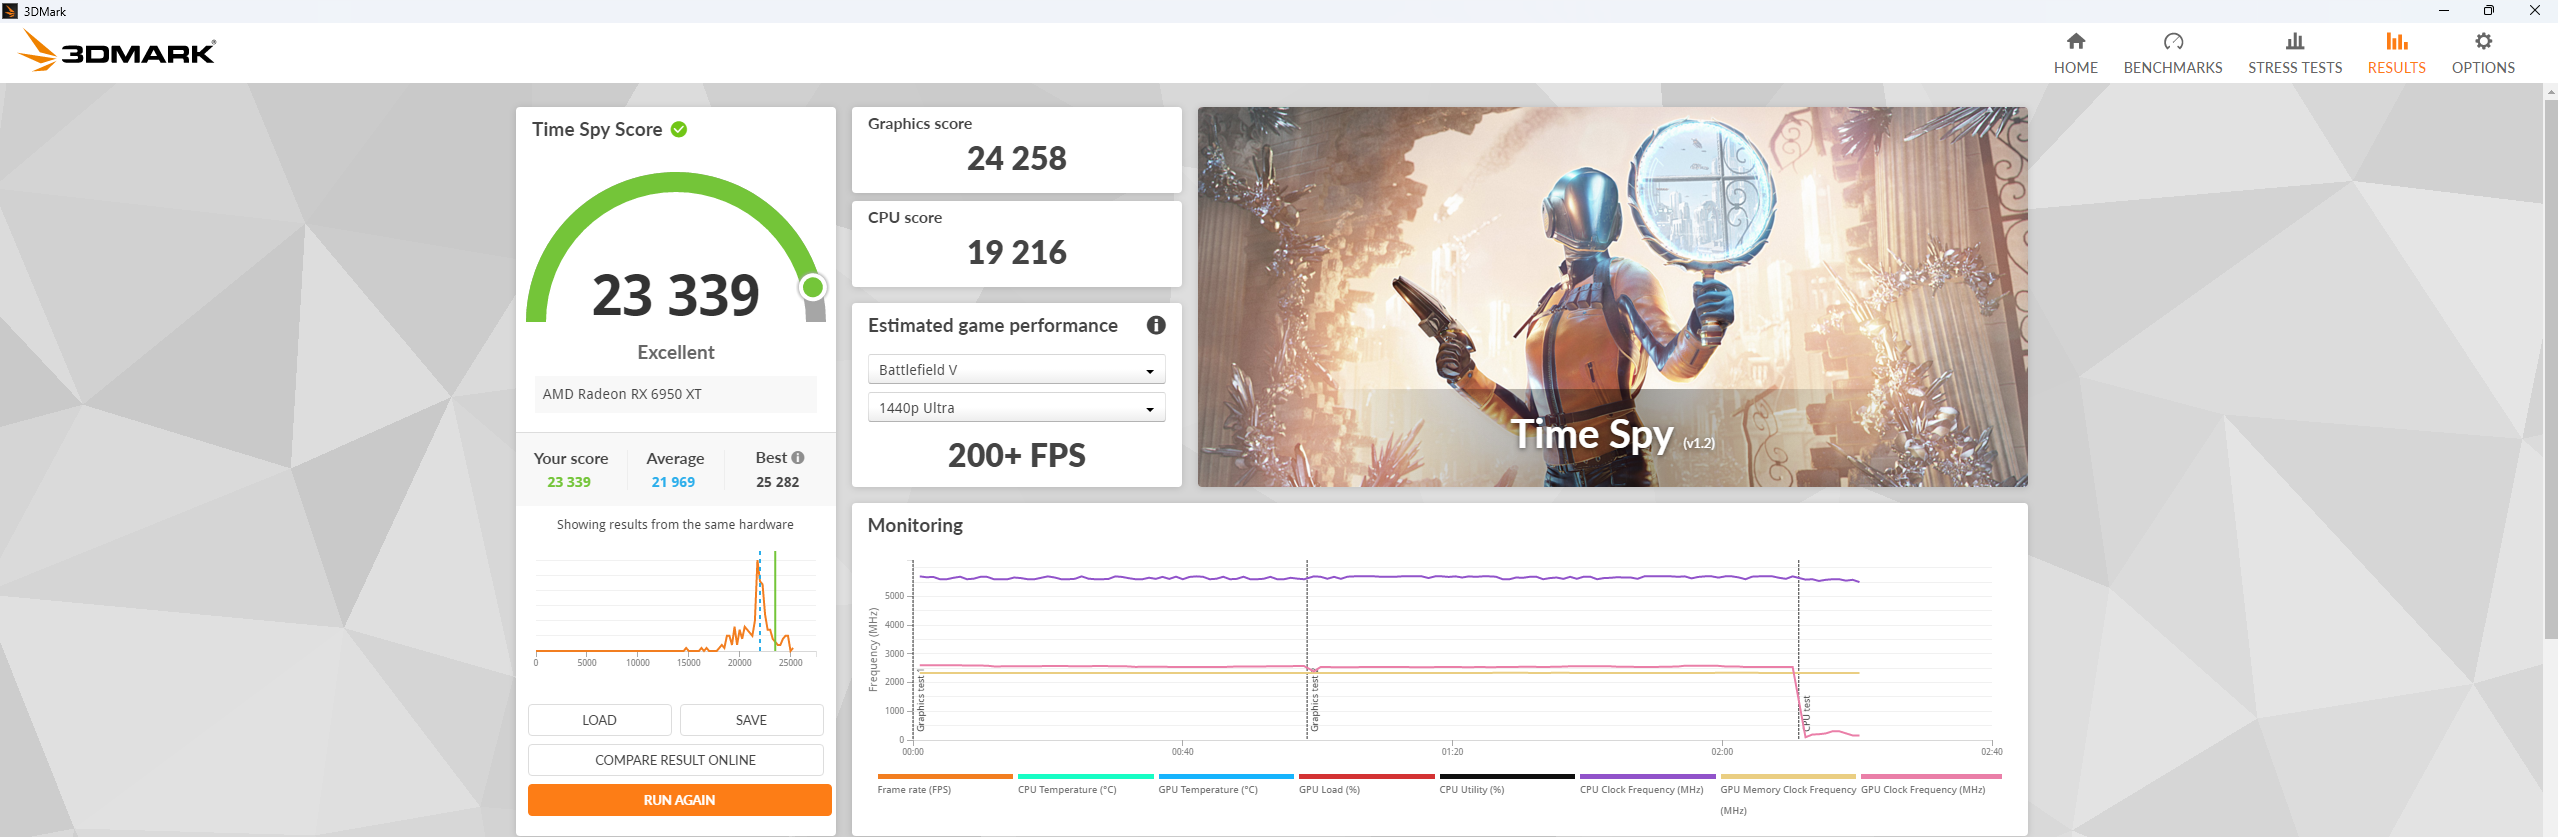Click the 3DMark app icon in the title bar
This screenshot has height=837, width=2558.
(10, 11)
